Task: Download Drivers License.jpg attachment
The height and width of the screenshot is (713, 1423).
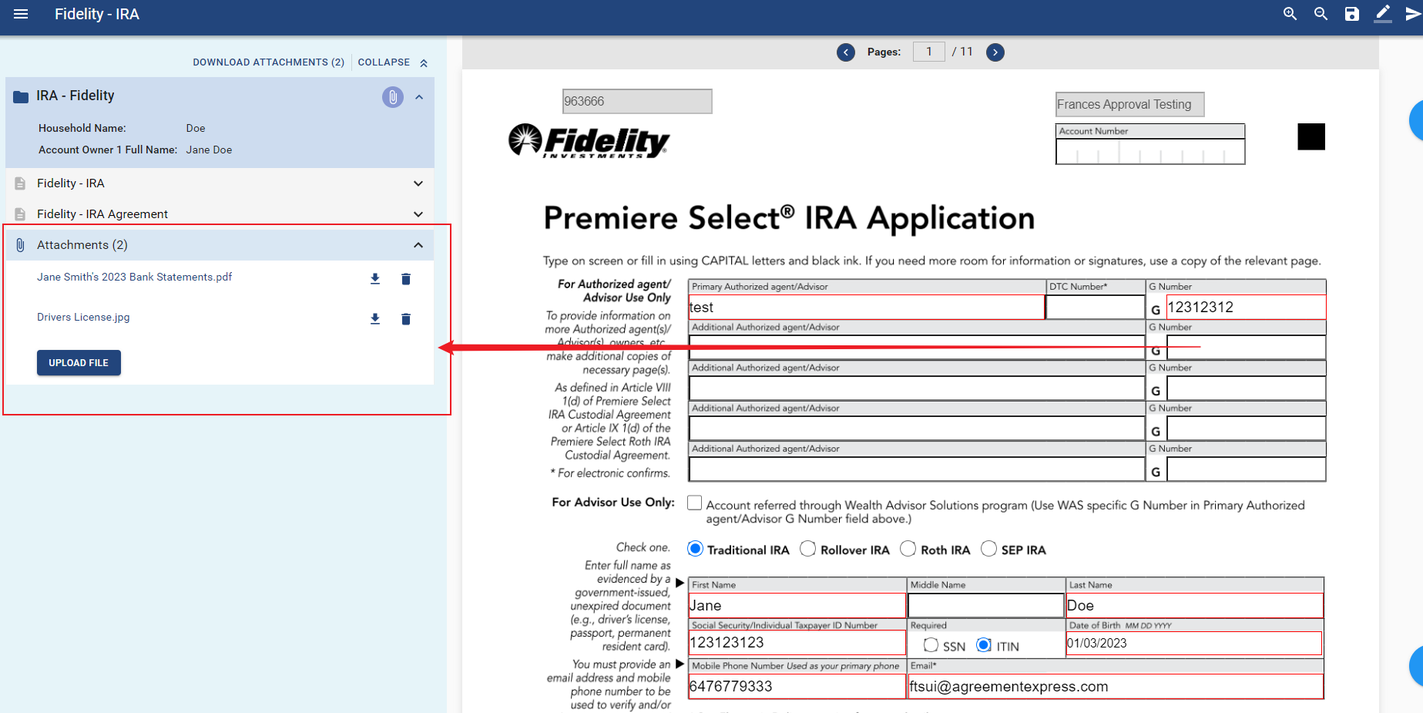Action: pos(375,319)
